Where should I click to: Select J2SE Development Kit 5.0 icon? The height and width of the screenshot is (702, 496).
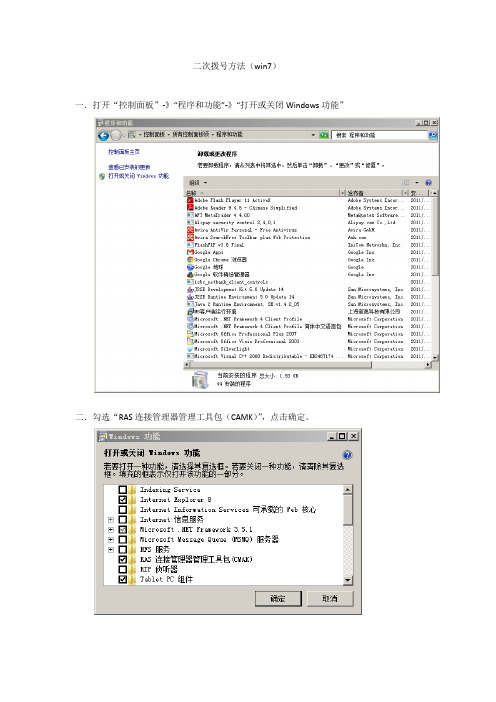(190, 289)
